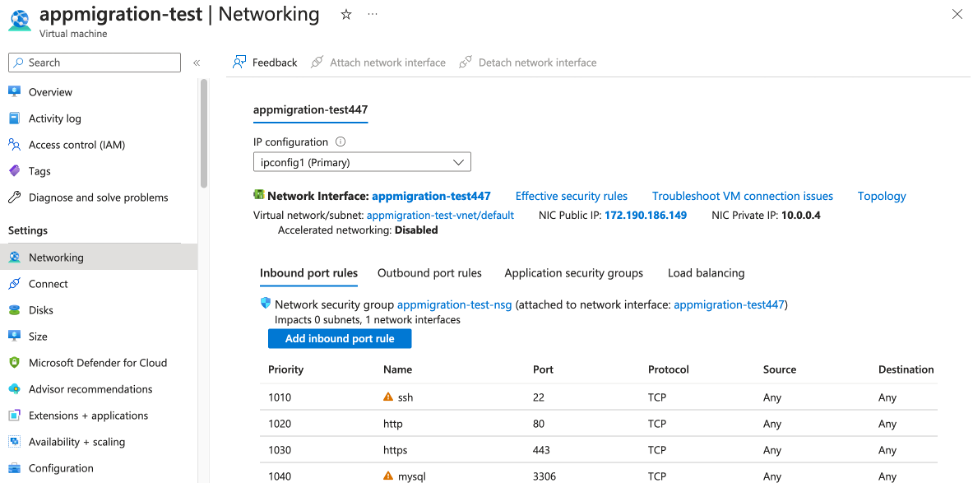Click the Size monitor icon
The width and height of the screenshot is (974, 483).
(x=14, y=336)
